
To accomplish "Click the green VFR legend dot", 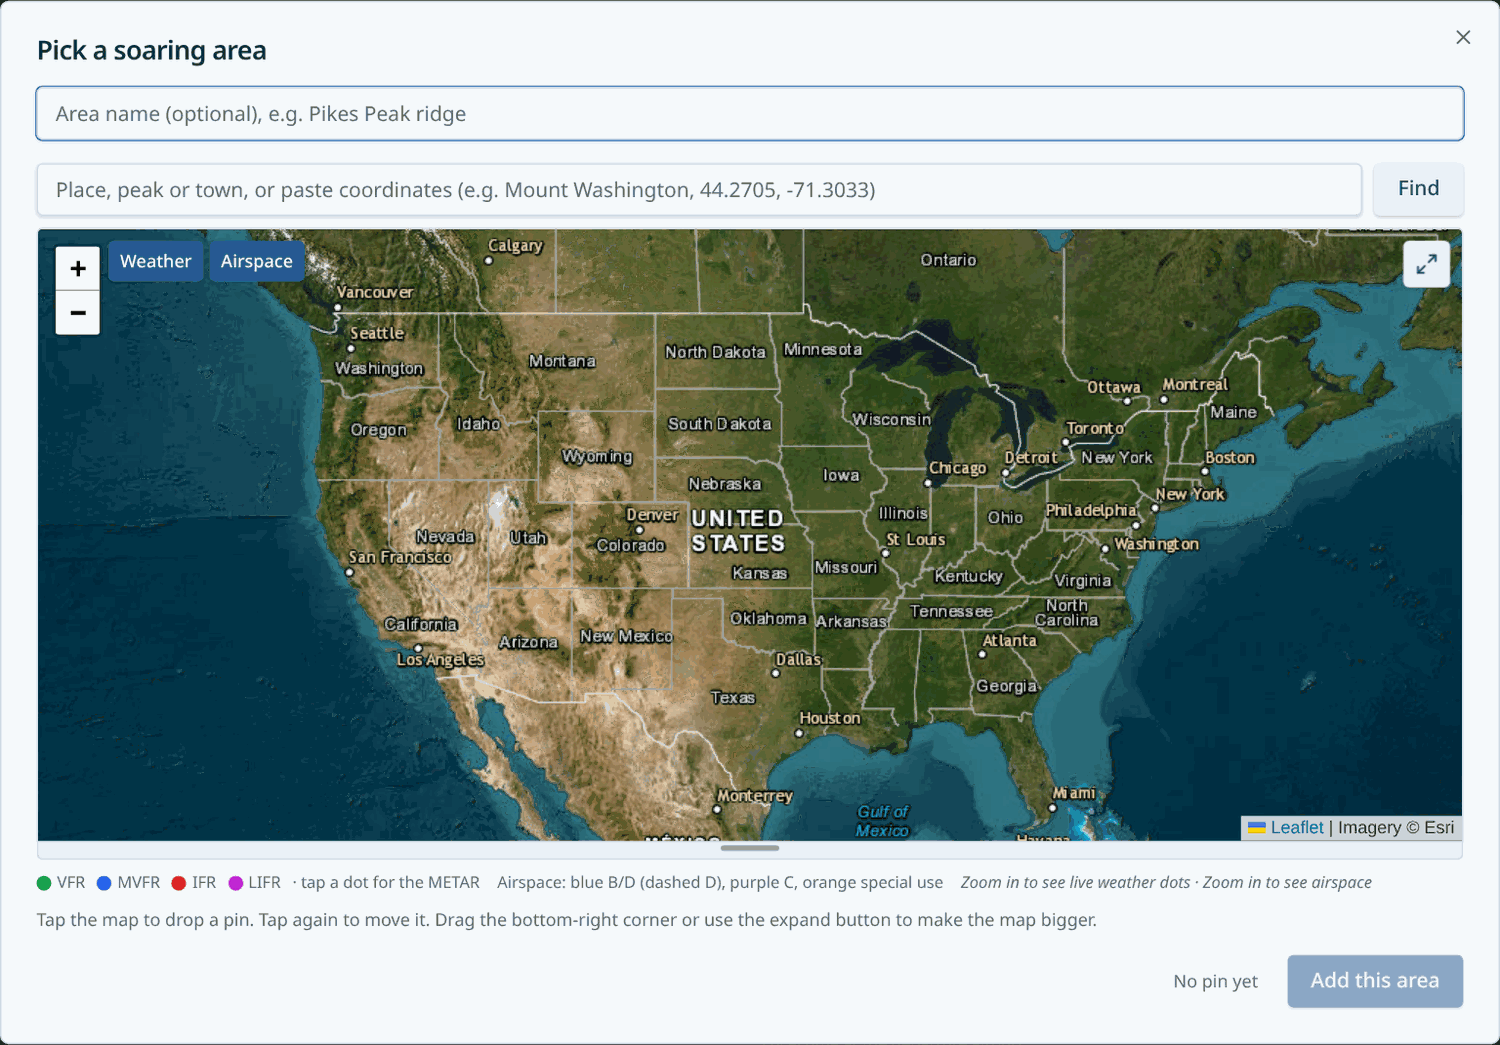I will pos(44,883).
